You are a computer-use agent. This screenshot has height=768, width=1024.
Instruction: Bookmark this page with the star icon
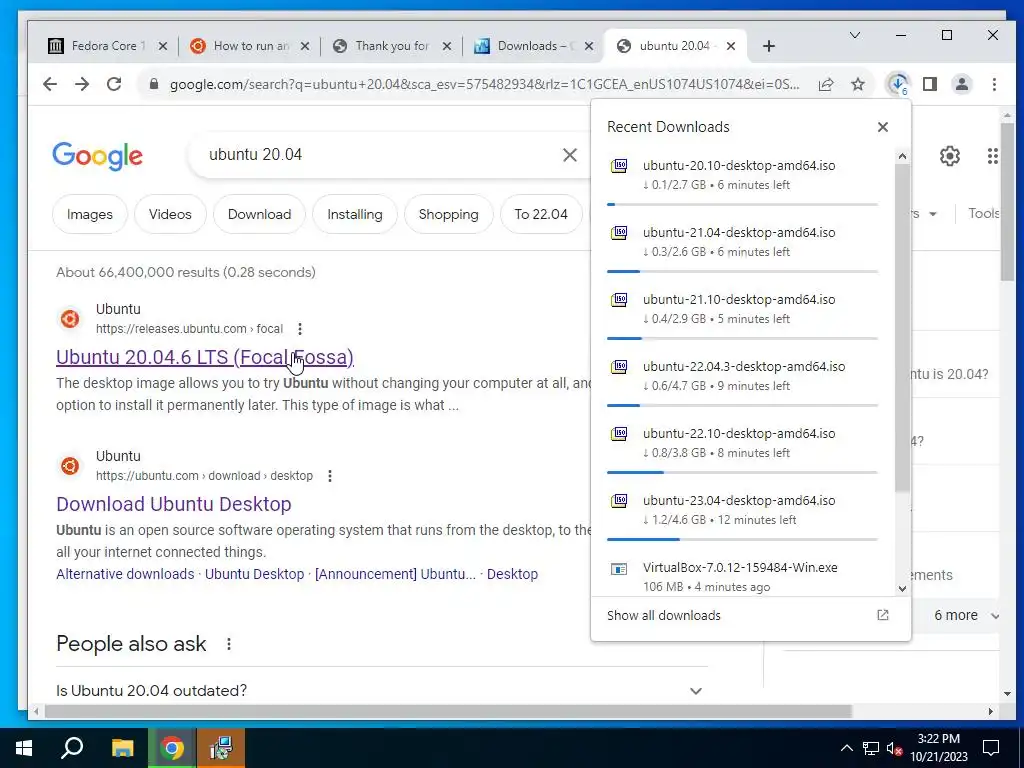[858, 84]
